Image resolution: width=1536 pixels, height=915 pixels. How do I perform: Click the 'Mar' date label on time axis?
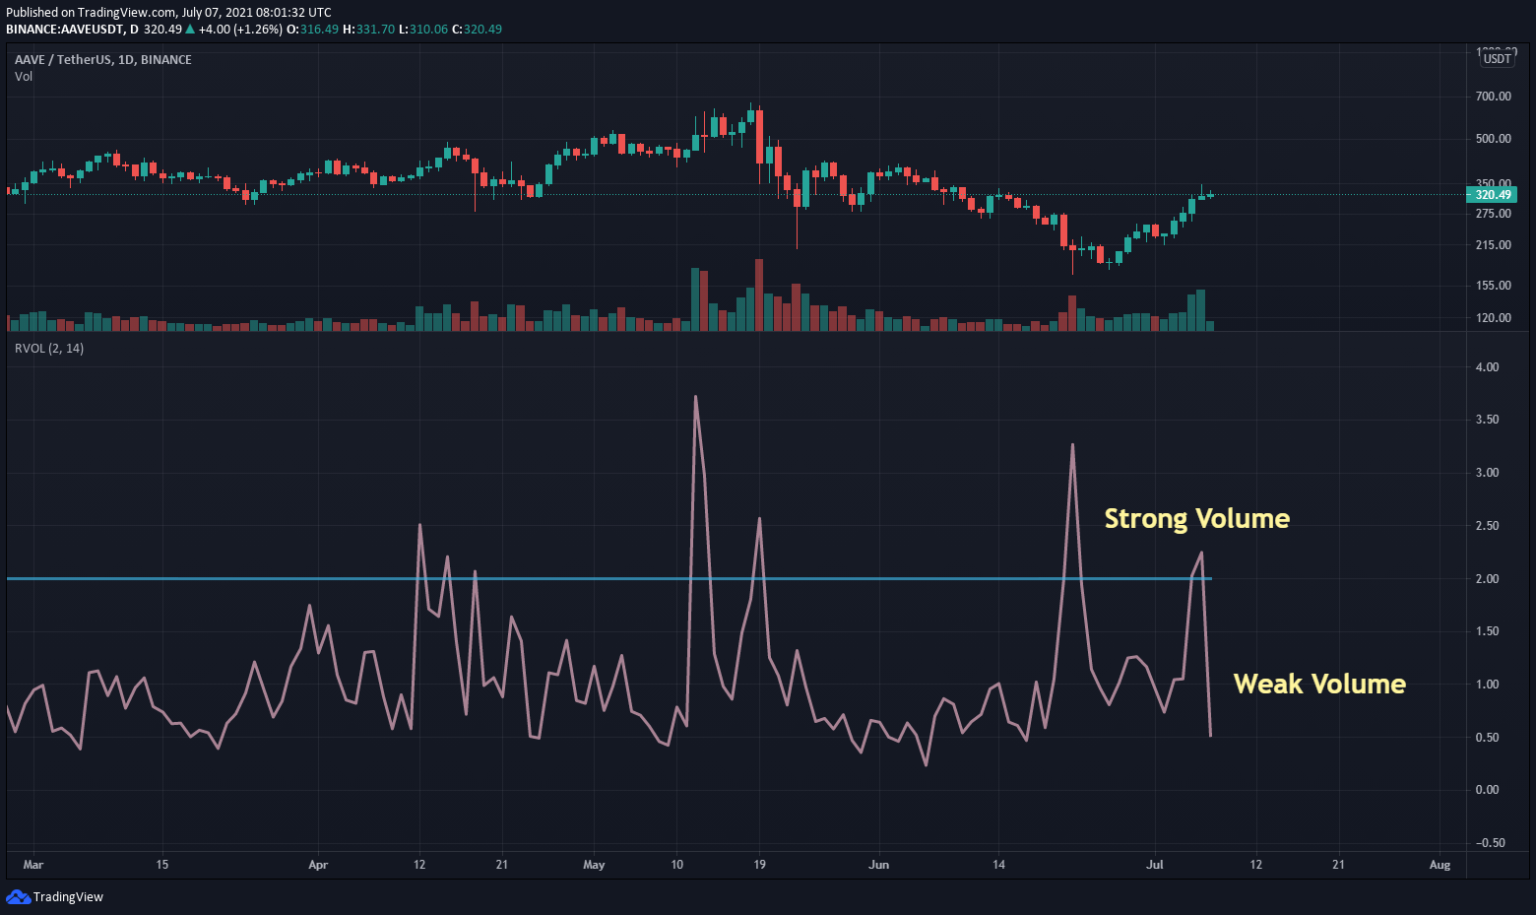tap(33, 864)
